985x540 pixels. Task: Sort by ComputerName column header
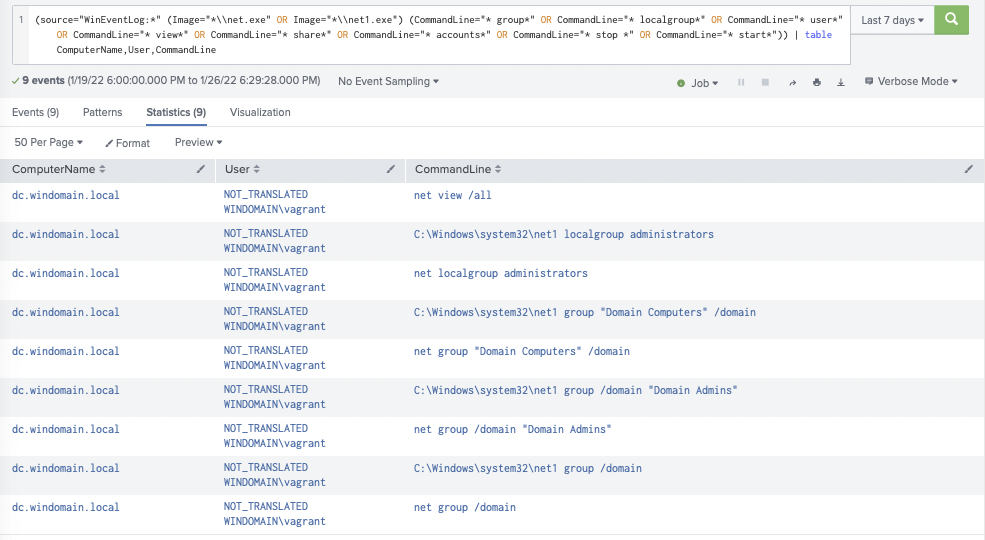pyautogui.click(x=58, y=170)
